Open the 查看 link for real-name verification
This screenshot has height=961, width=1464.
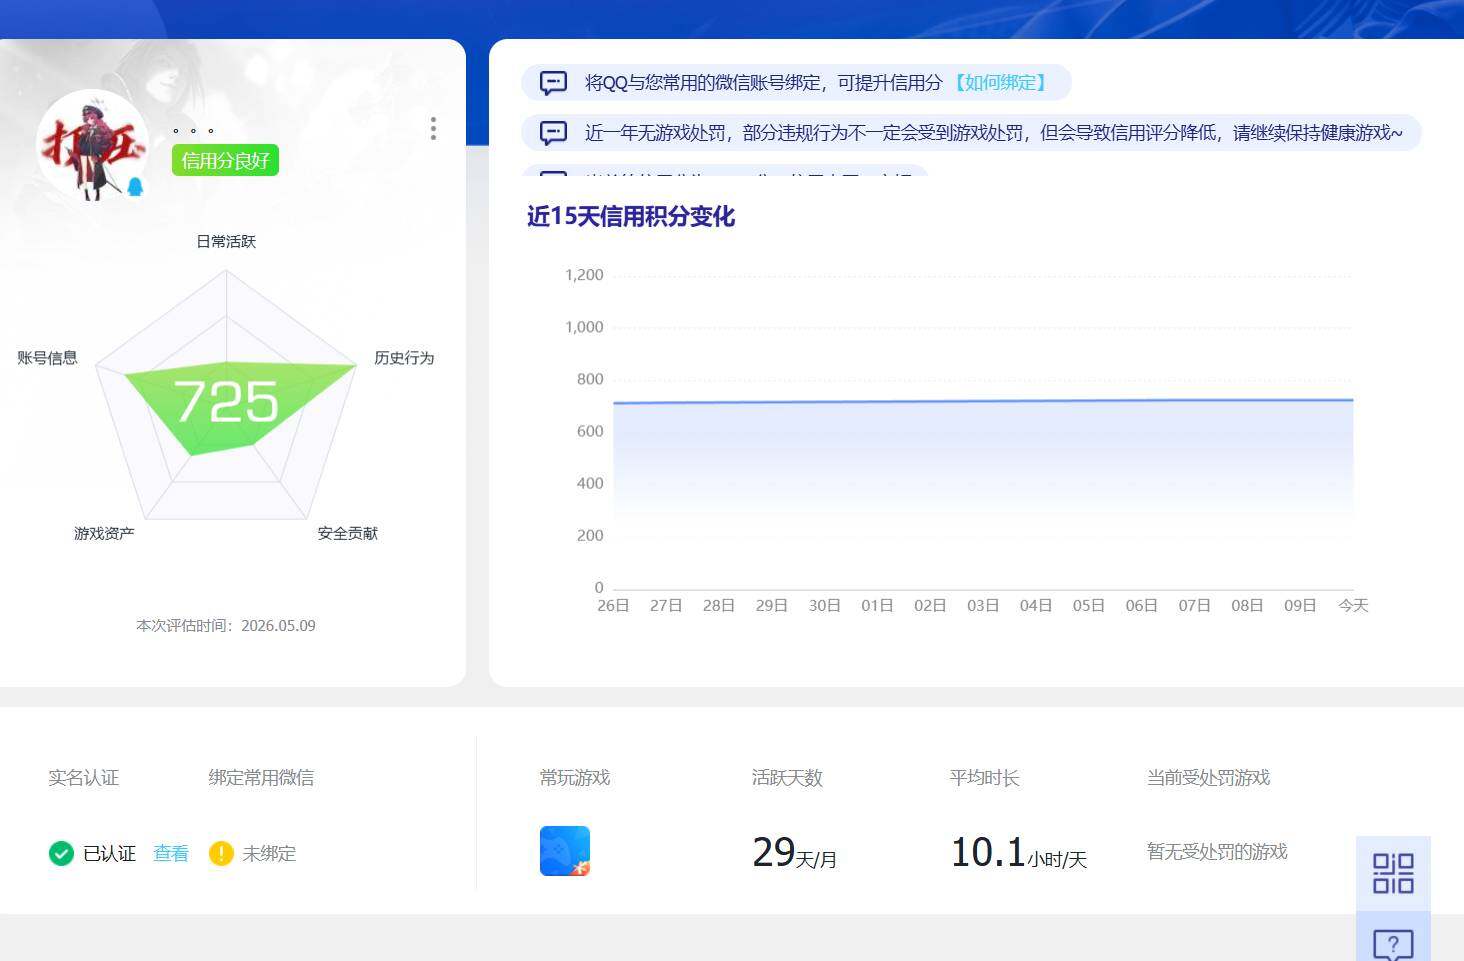tap(171, 853)
